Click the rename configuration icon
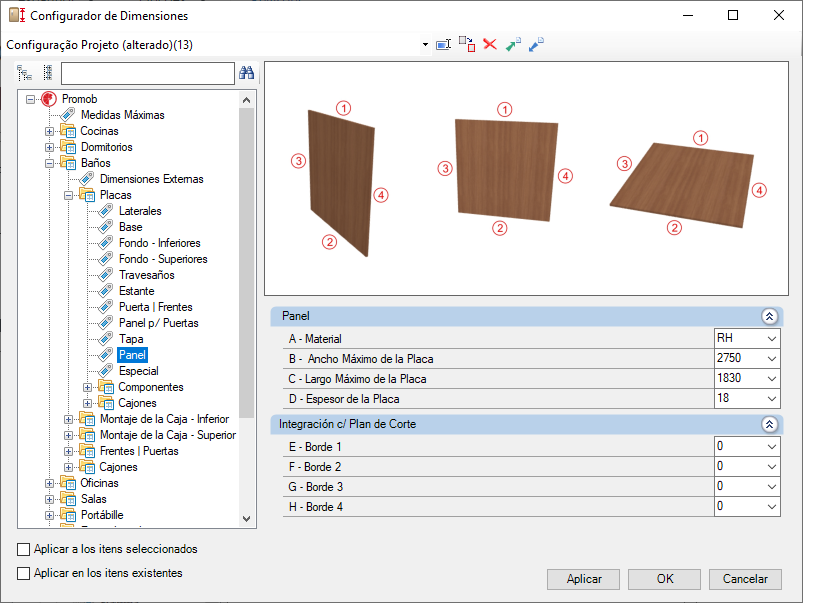817x614 pixels. click(x=443, y=45)
